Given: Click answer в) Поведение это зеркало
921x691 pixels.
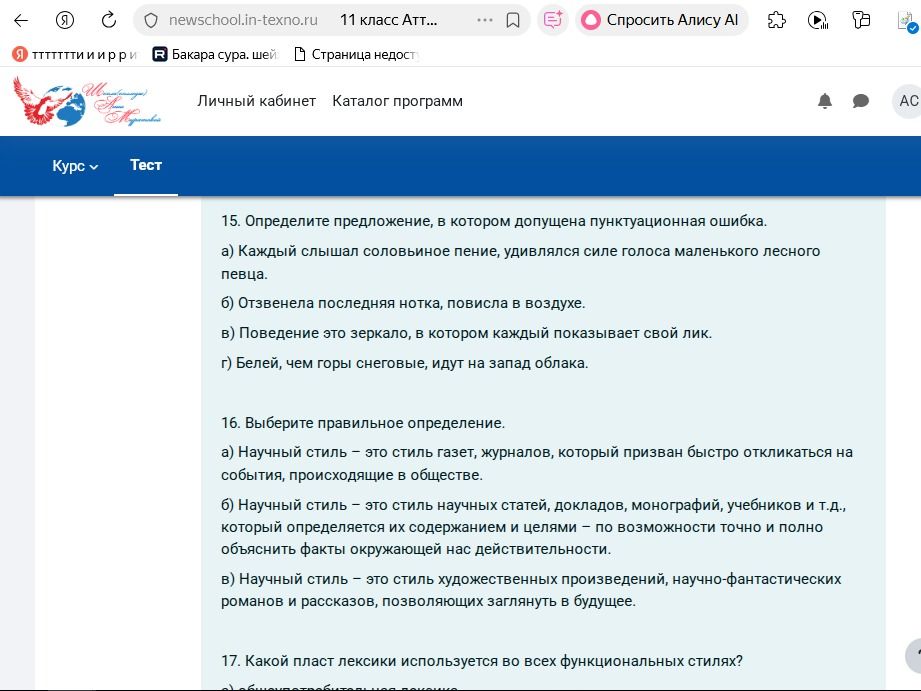Looking at the screenshot, I should (x=466, y=333).
